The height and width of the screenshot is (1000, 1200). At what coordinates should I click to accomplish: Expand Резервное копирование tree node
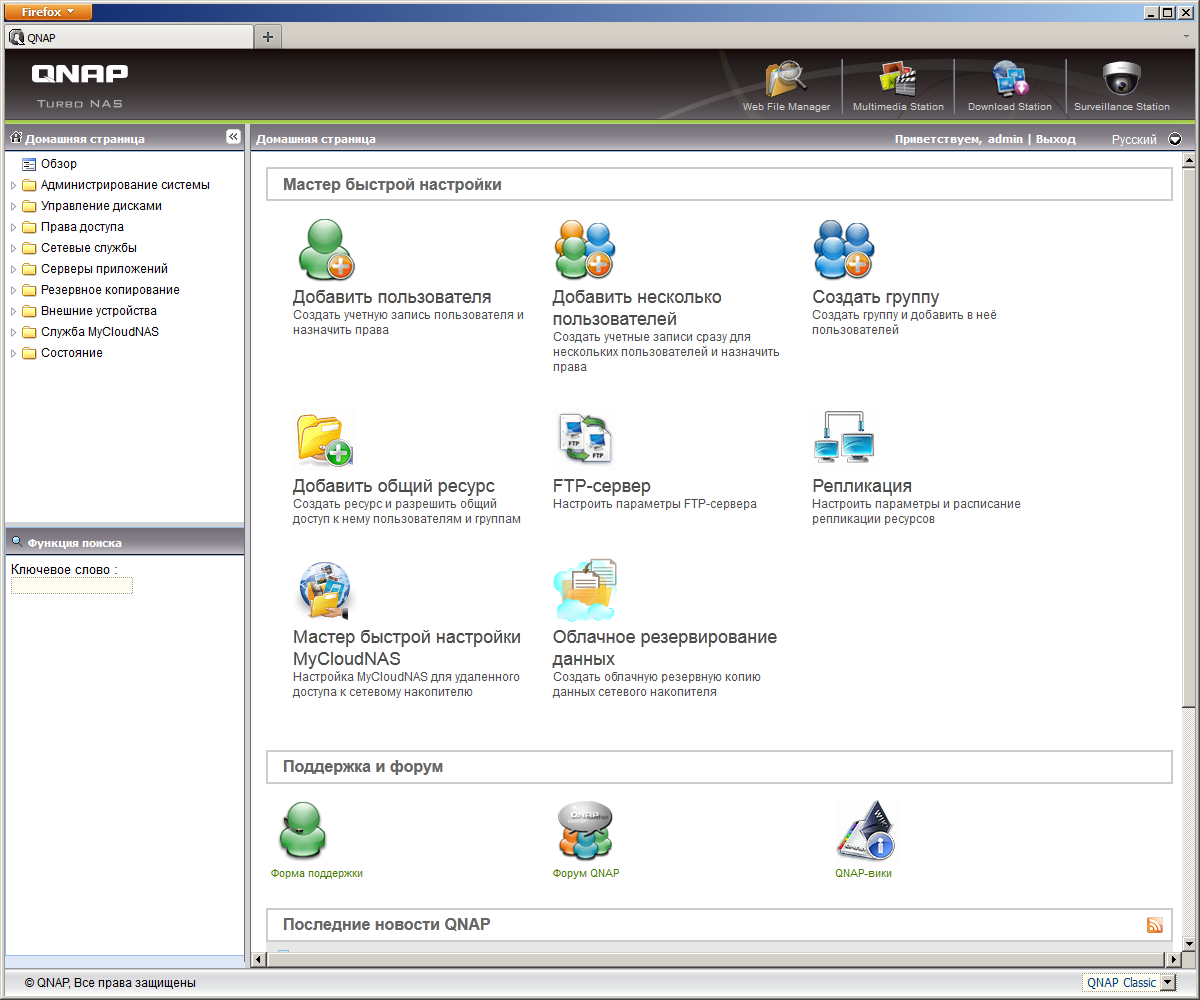13,290
